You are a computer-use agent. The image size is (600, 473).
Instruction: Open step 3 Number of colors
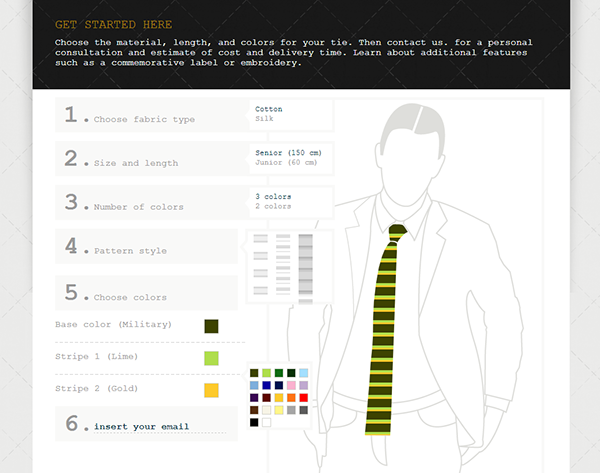click(x=152, y=202)
